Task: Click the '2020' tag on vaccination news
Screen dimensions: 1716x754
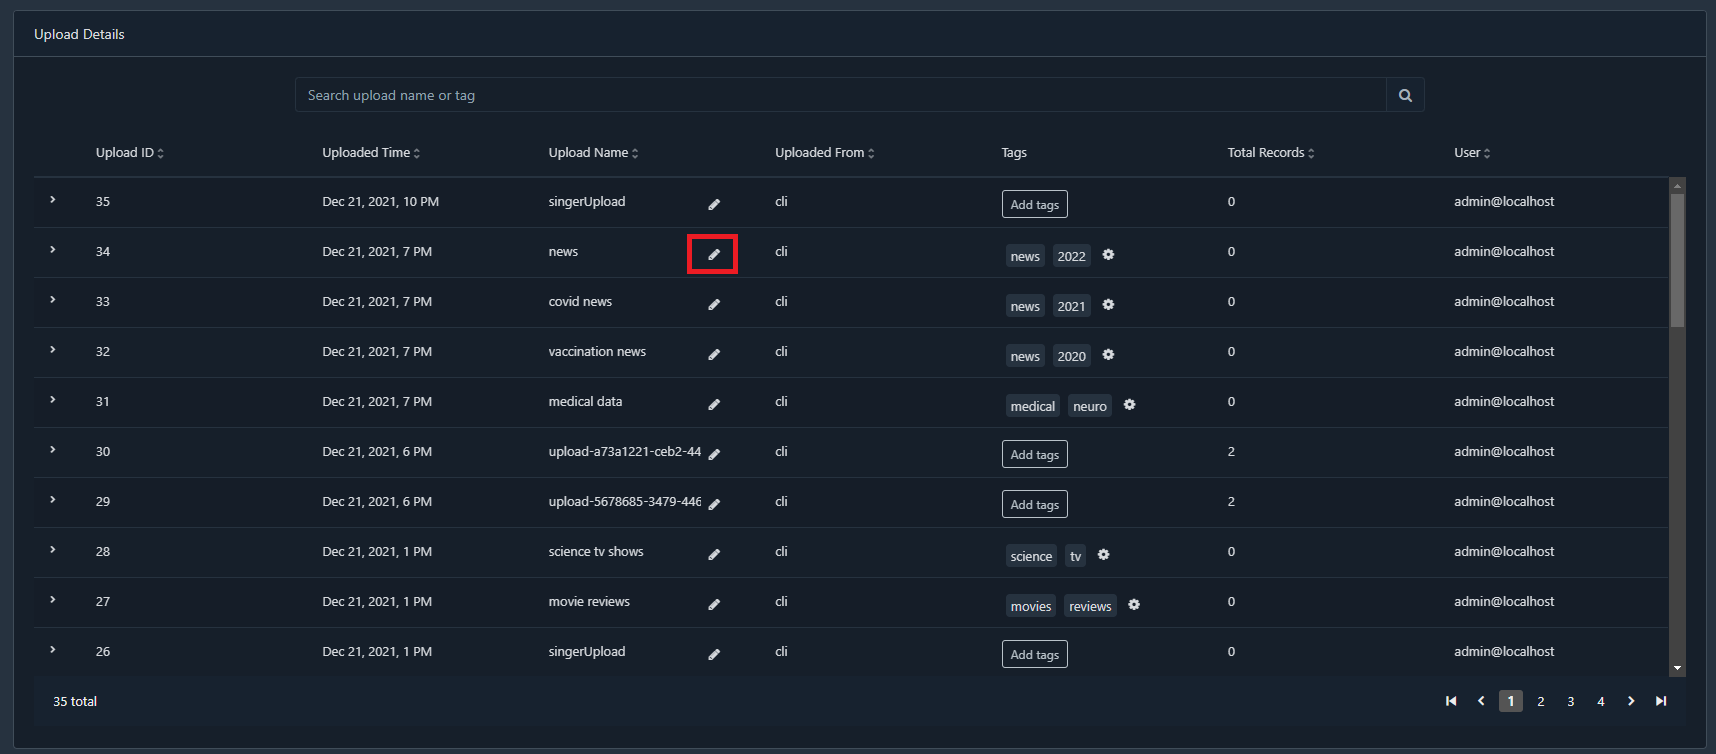Action: [1071, 356]
